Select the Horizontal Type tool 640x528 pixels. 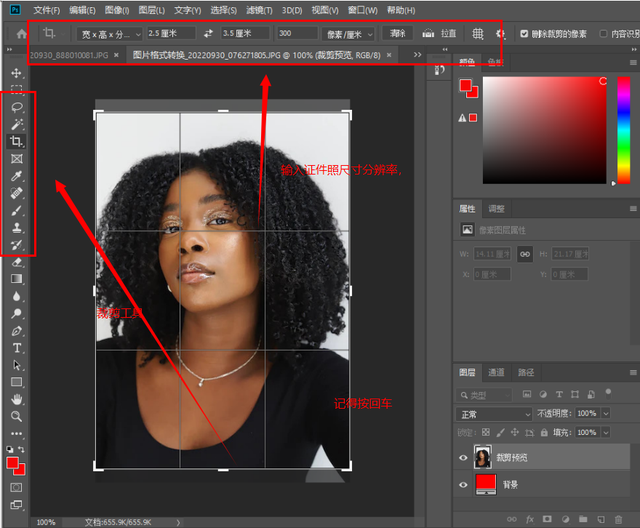17,348
